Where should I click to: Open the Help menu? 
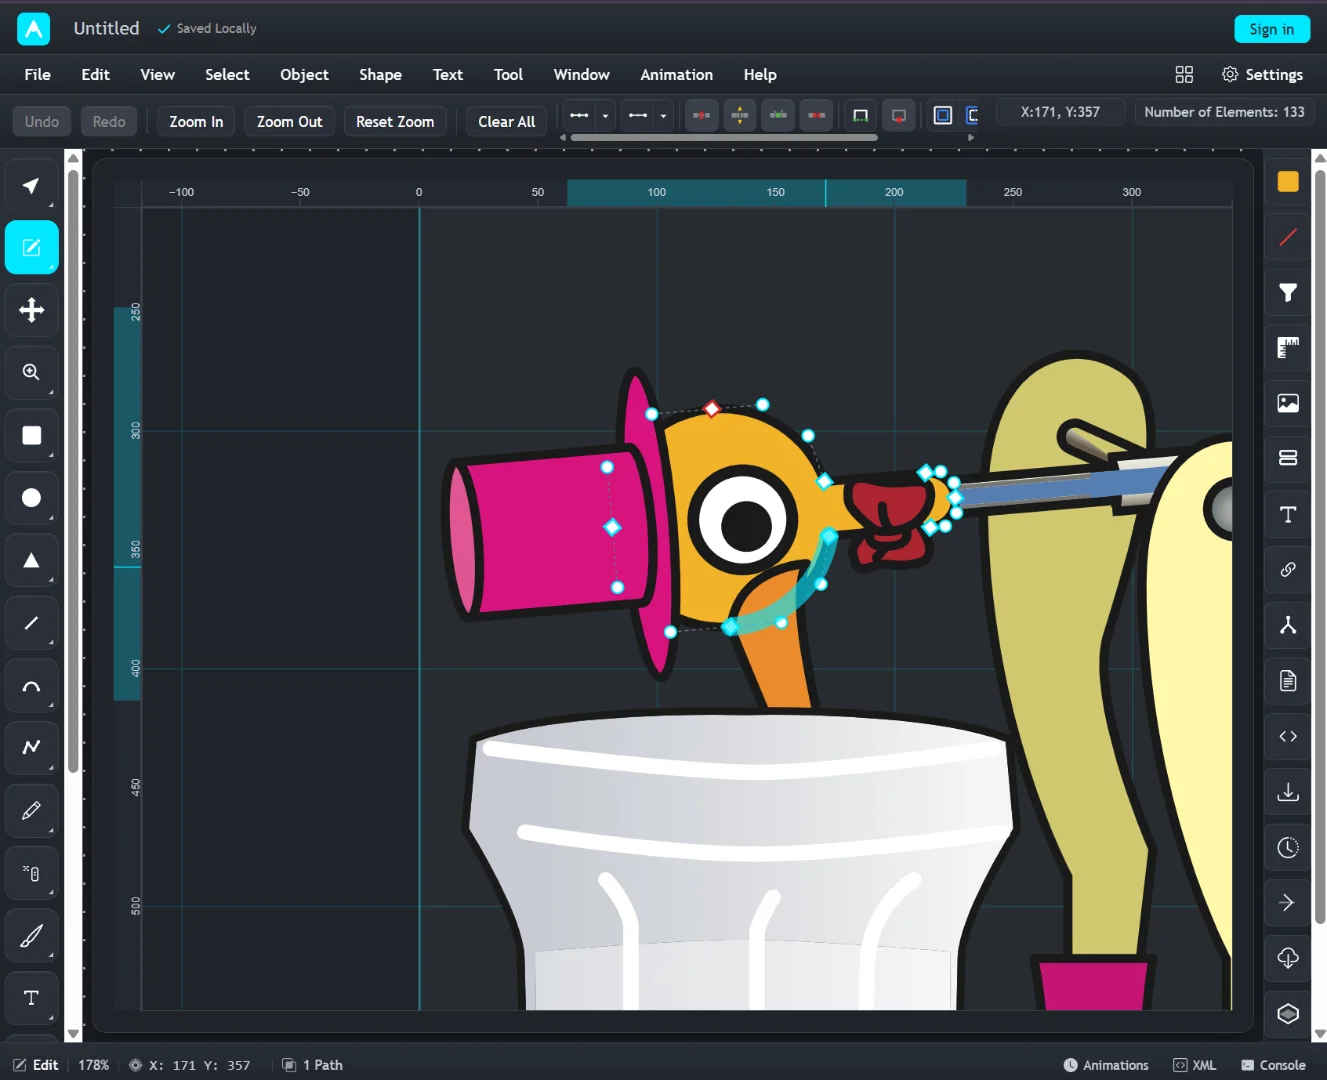(760, 74)
